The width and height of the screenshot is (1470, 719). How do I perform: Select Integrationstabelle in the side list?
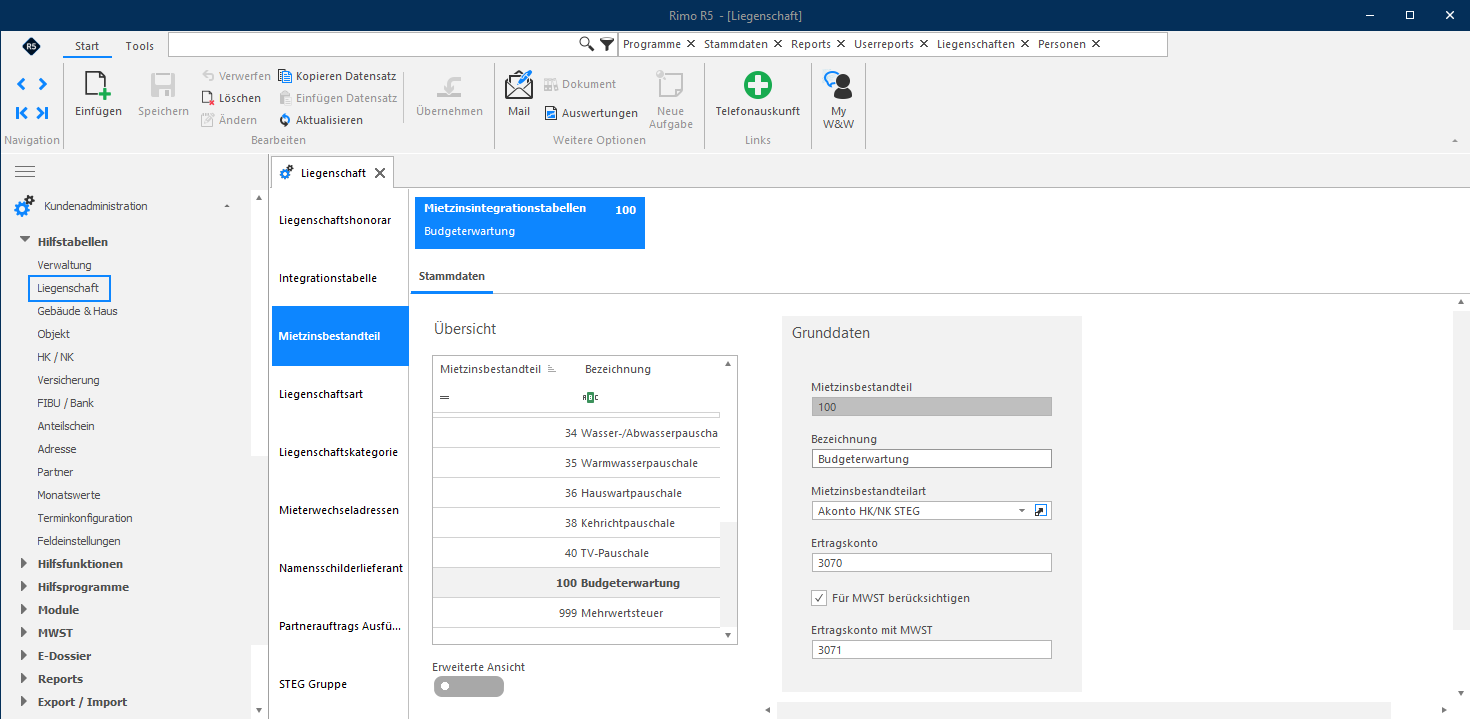340,278
